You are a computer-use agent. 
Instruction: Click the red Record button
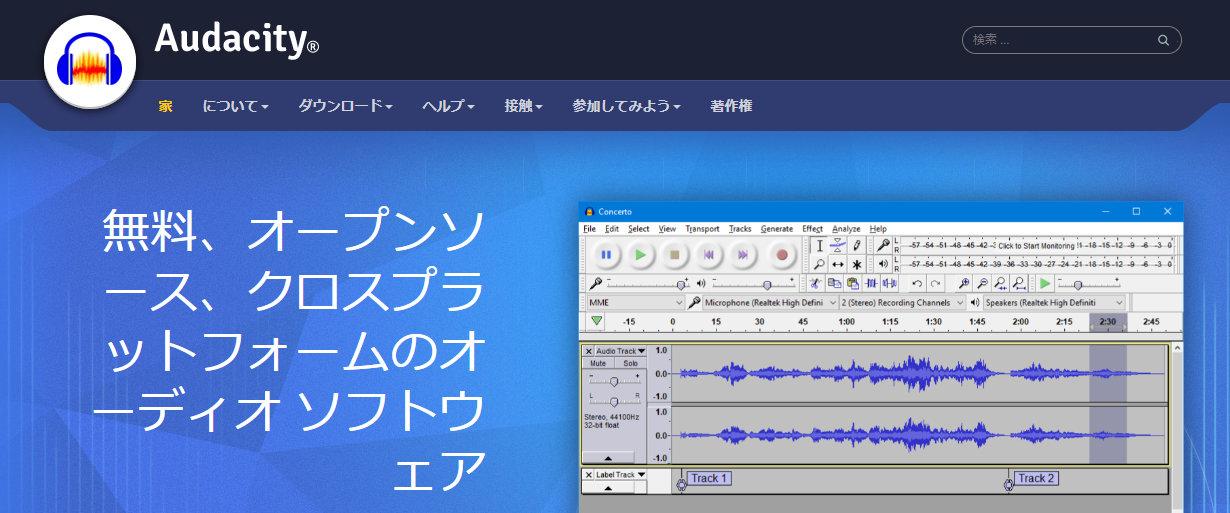click(782, 254)
